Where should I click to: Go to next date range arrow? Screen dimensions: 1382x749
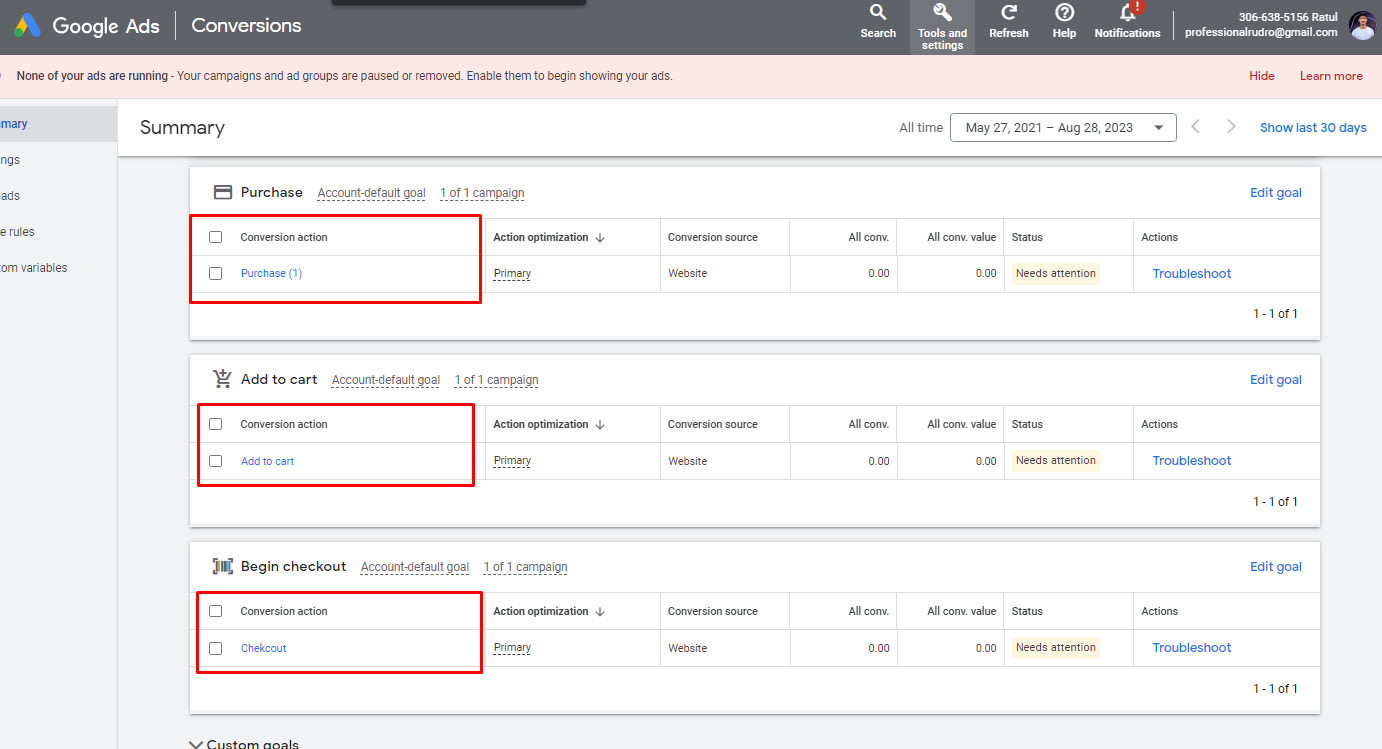[1231, 127]
